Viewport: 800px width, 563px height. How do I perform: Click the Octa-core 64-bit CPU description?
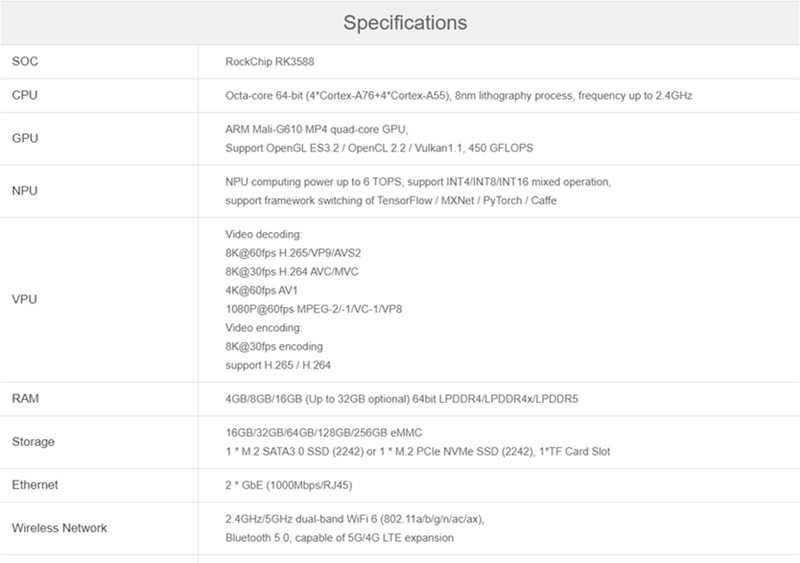(459, 95)
